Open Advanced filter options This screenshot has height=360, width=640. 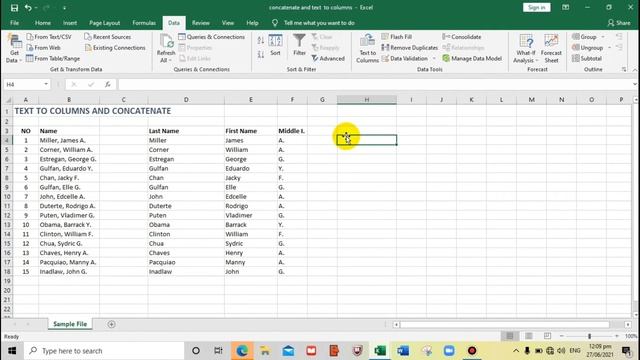pyautogui.click(x=328, y=58)
